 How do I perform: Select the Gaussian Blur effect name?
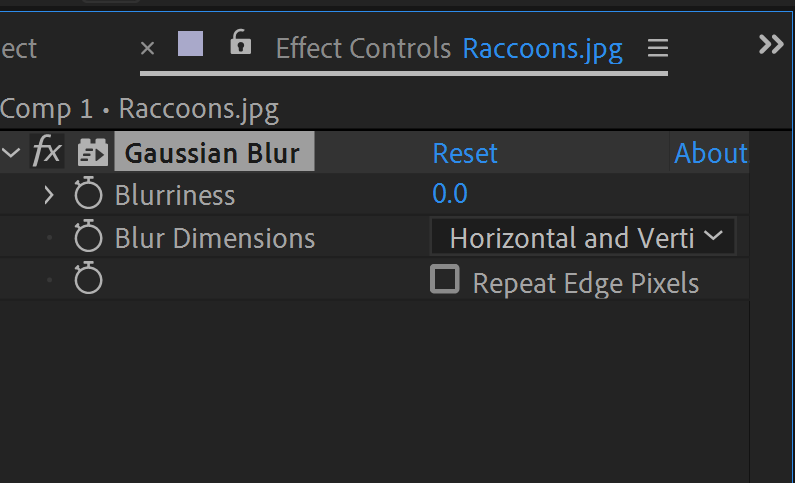[x=214, y=152]
